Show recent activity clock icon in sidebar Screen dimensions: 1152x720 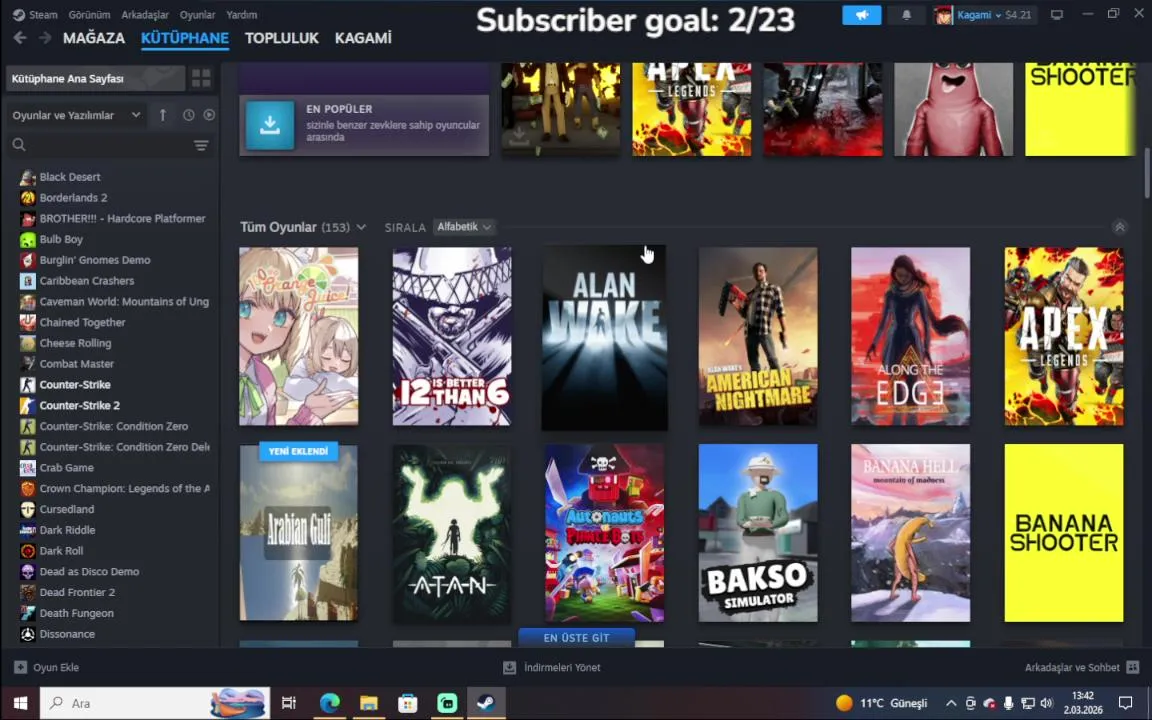(189, 115)
